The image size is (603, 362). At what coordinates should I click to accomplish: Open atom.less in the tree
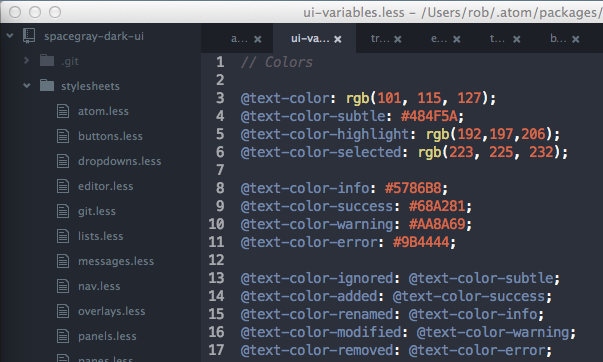tap(103, 111)
